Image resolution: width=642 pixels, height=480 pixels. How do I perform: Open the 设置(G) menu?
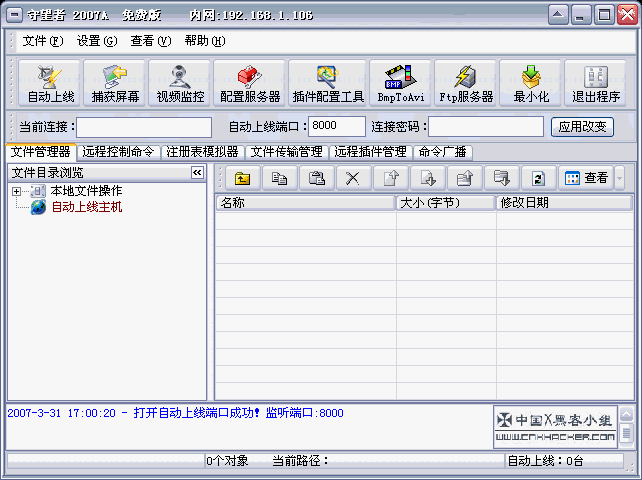(96, 41)
